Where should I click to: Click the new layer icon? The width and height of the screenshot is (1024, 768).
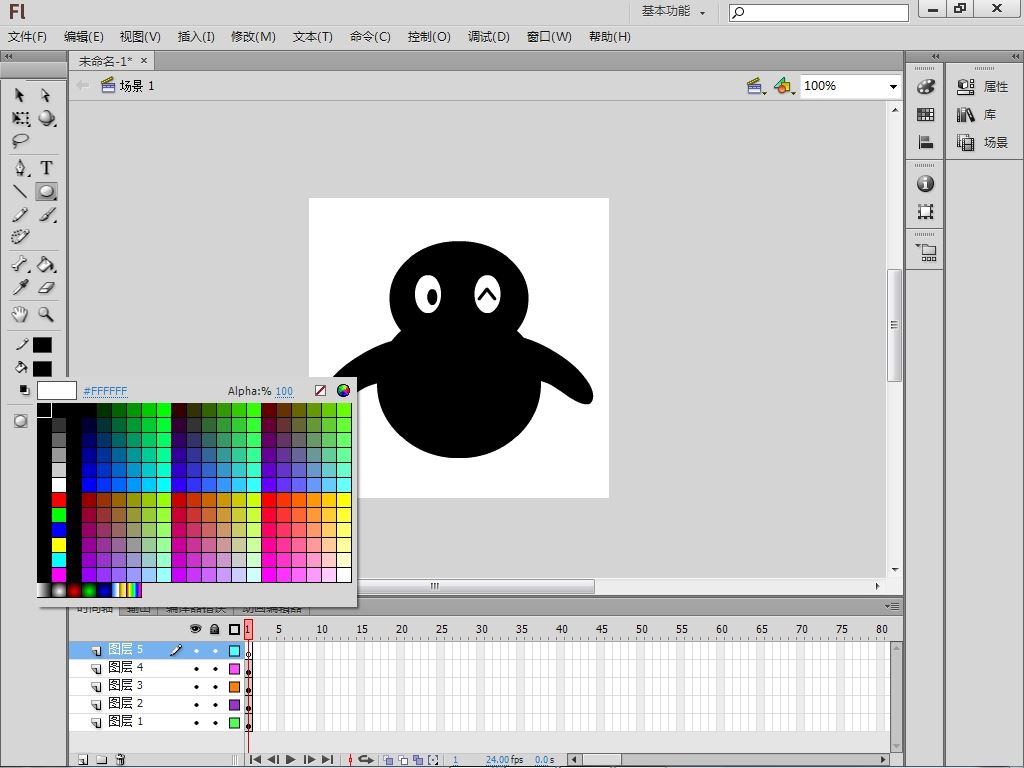pyautogui.click(x=83, y=760)
